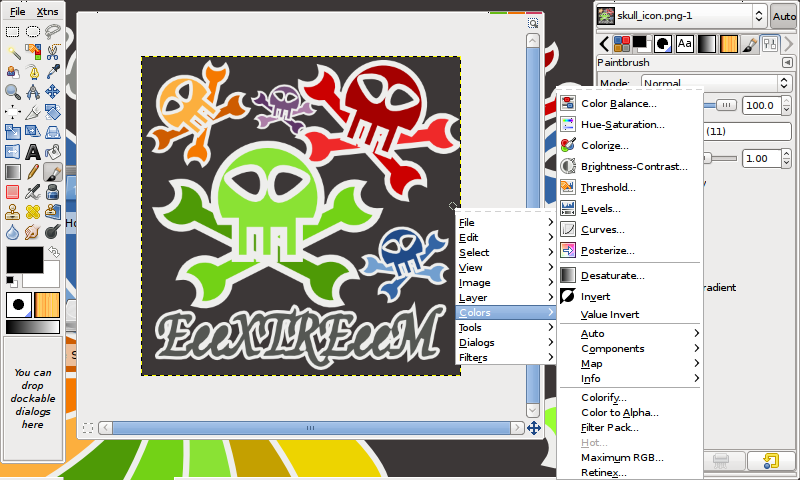Click the active gradient preview in toolbox
Screen dimensions: 800x480
click(33, 326)
